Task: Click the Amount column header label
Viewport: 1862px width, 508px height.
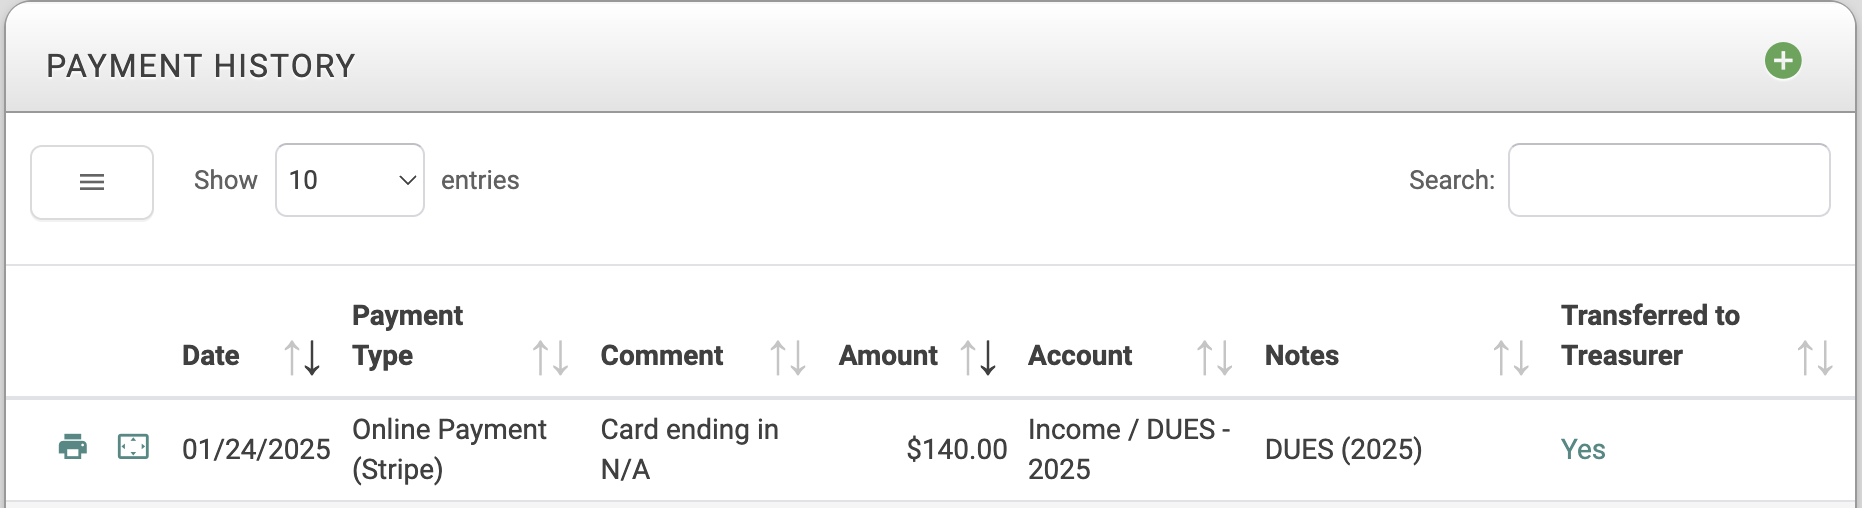Action: [x=888, y=355]
